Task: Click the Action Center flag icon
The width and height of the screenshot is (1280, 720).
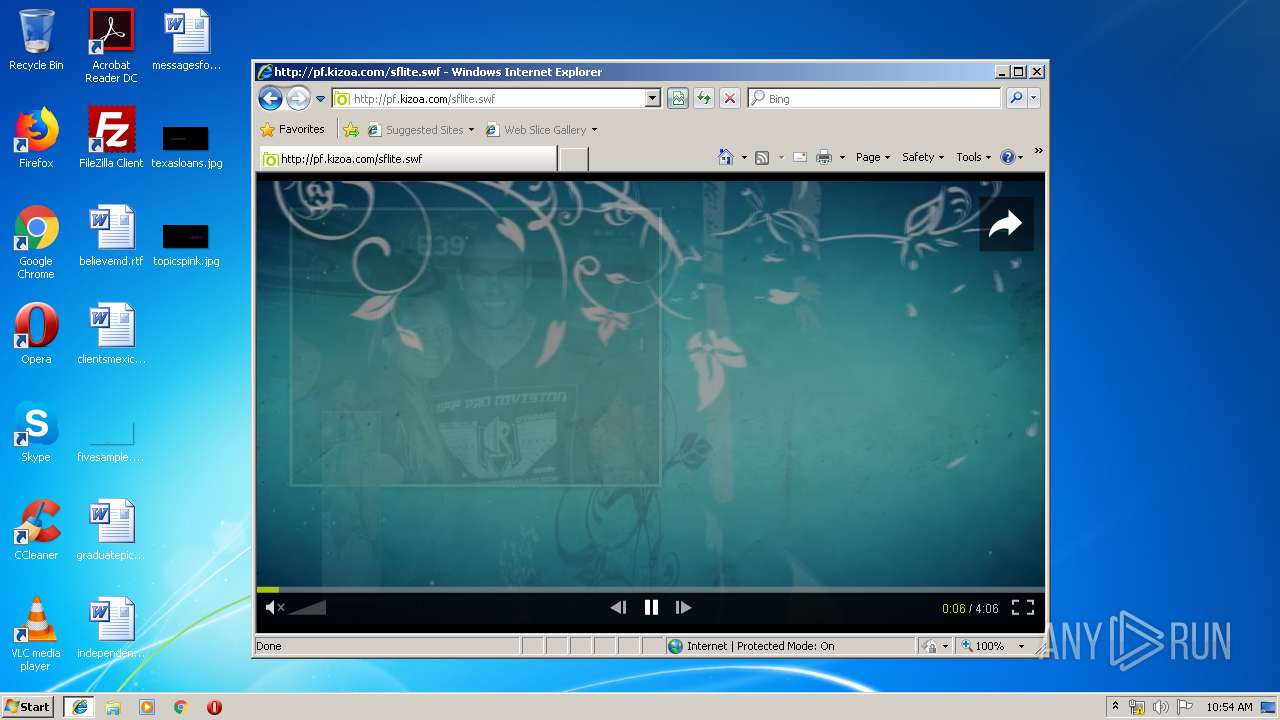Action: pos(1184,707)
